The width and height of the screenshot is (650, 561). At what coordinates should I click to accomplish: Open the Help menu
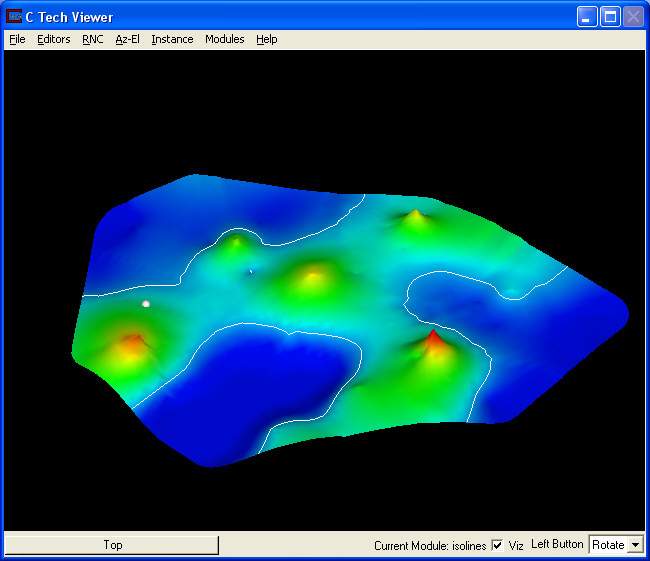click(267, 39)
